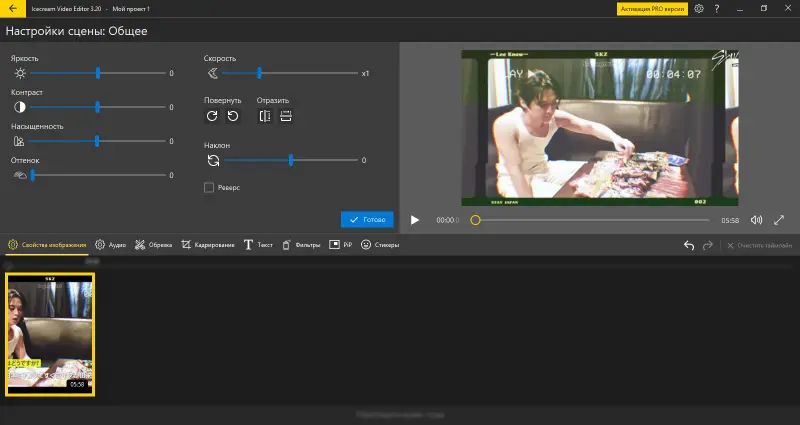Rotate the scene clockwise
Image resolution: width=800 pixels, height=425 pixels.
point(212,117)
